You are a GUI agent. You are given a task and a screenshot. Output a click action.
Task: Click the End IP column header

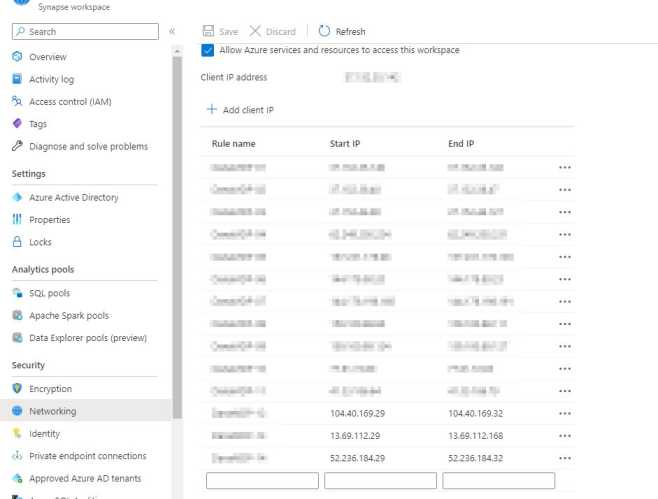click(x=461, y=144)
